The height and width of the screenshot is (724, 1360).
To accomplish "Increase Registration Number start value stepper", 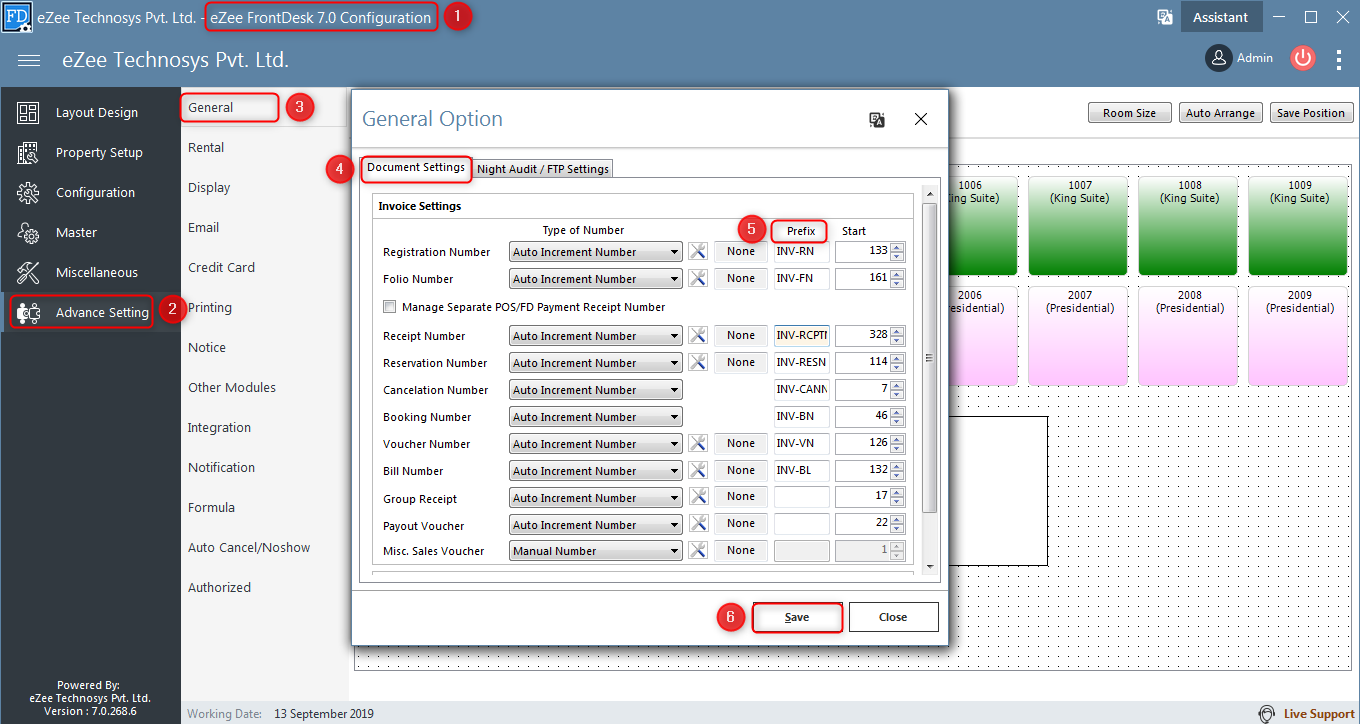I will [897, 247].
